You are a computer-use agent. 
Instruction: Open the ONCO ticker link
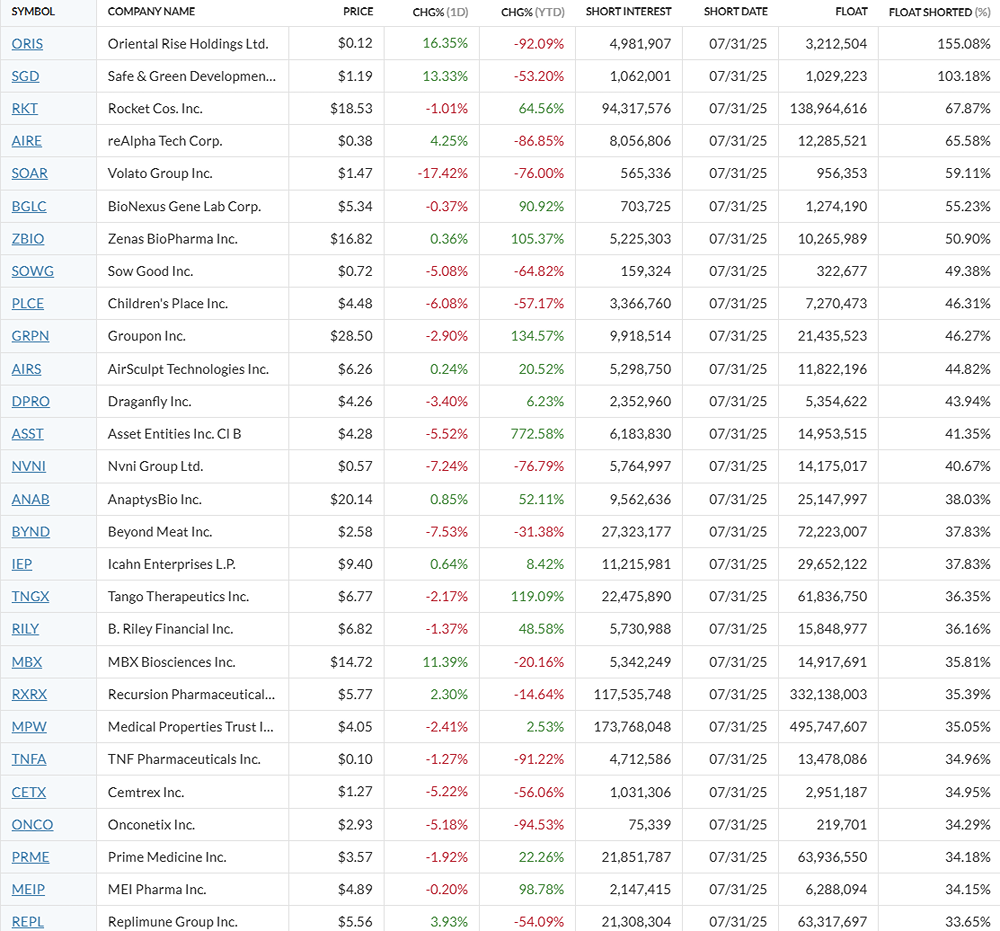coord(32,826)
